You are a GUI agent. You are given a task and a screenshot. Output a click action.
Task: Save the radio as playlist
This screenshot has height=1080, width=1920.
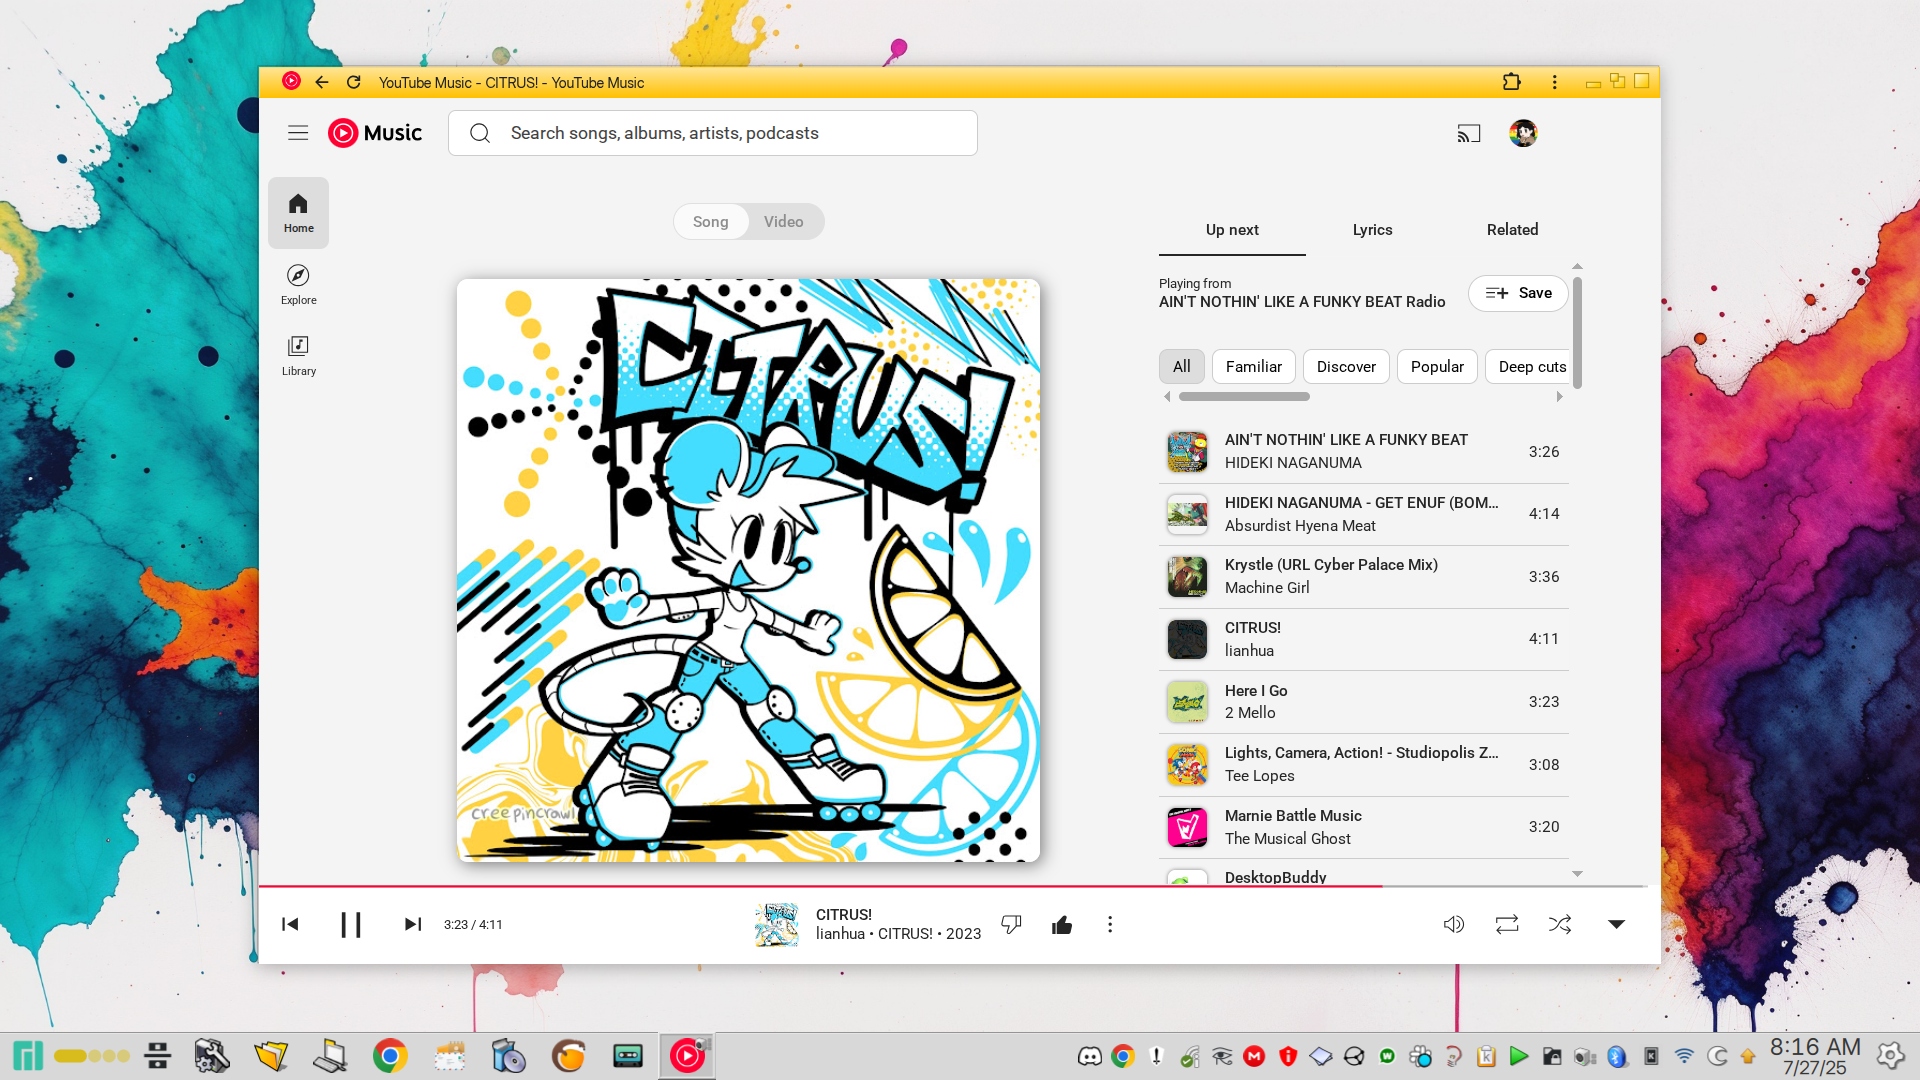[x=1518, y=293]
